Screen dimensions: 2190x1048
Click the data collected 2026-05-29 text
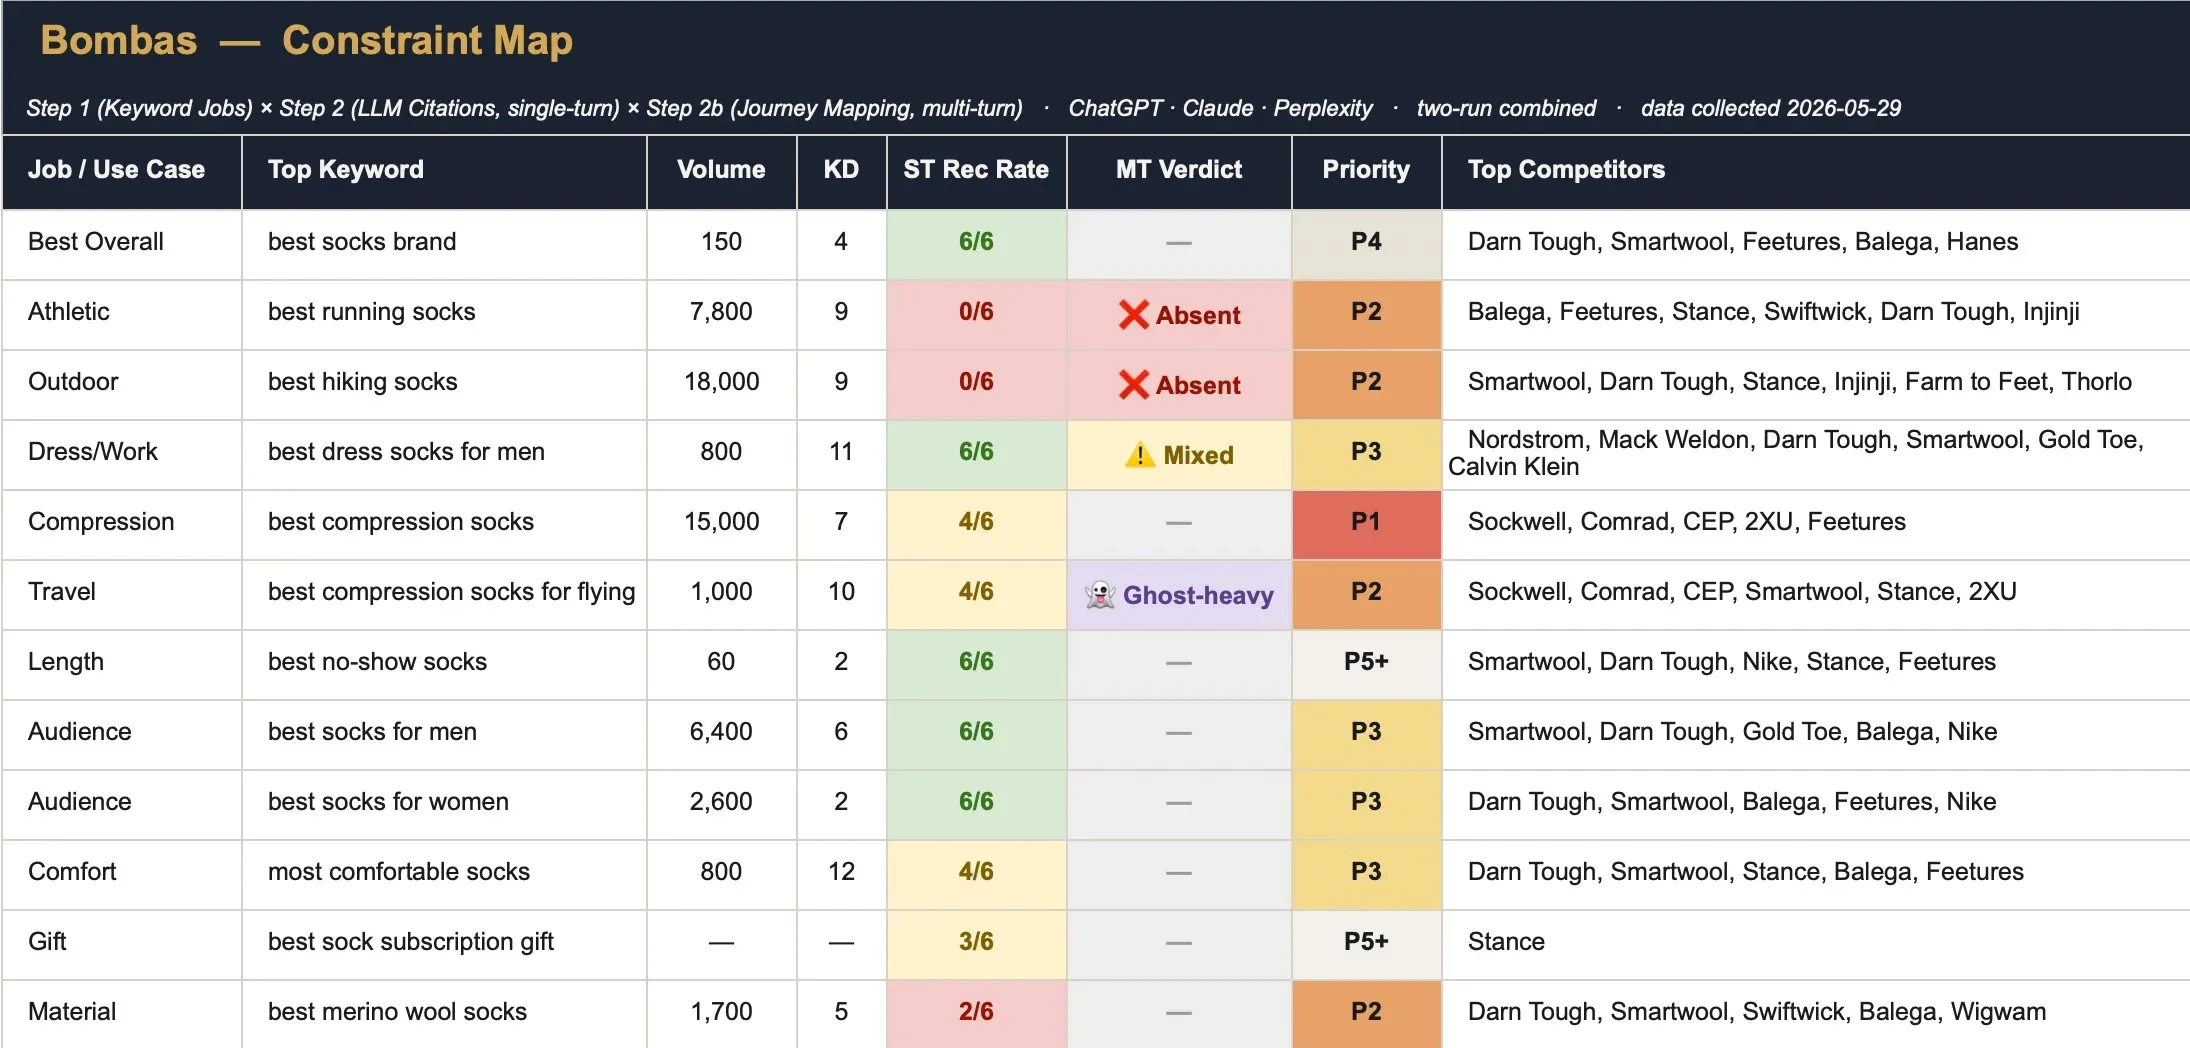tap(1770, 108)
